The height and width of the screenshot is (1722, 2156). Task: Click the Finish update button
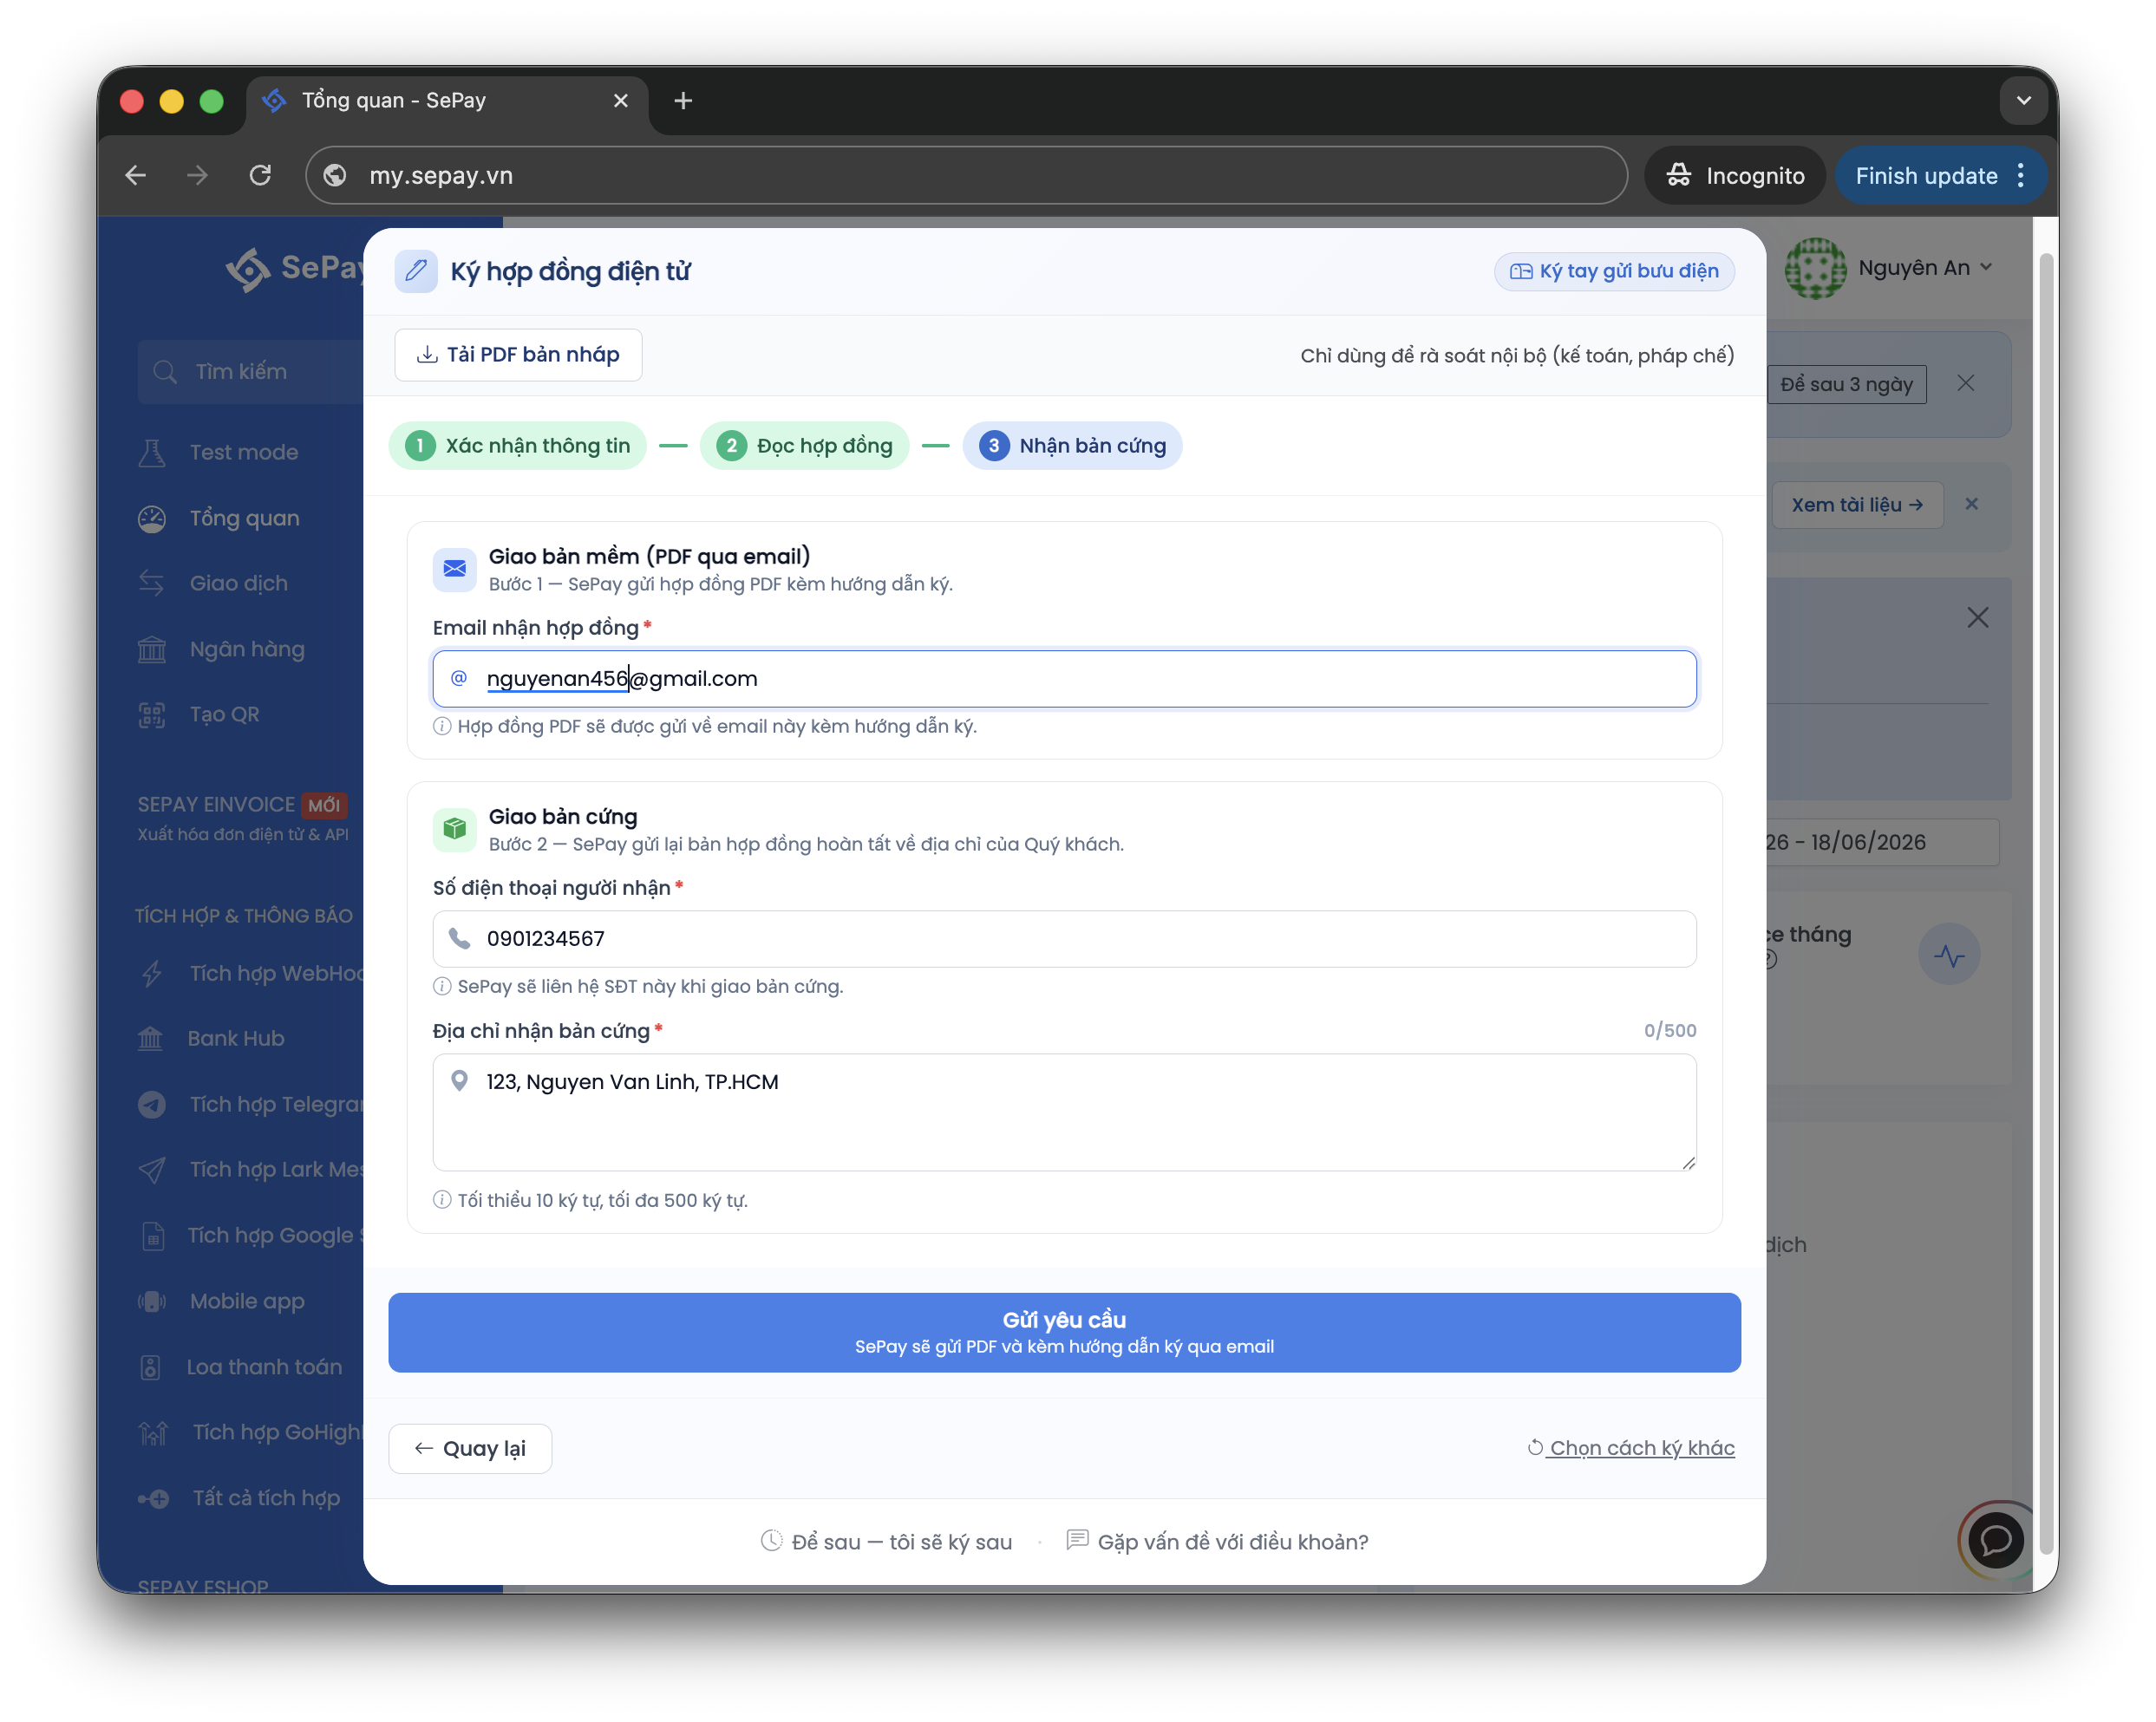pos(1926,175)
